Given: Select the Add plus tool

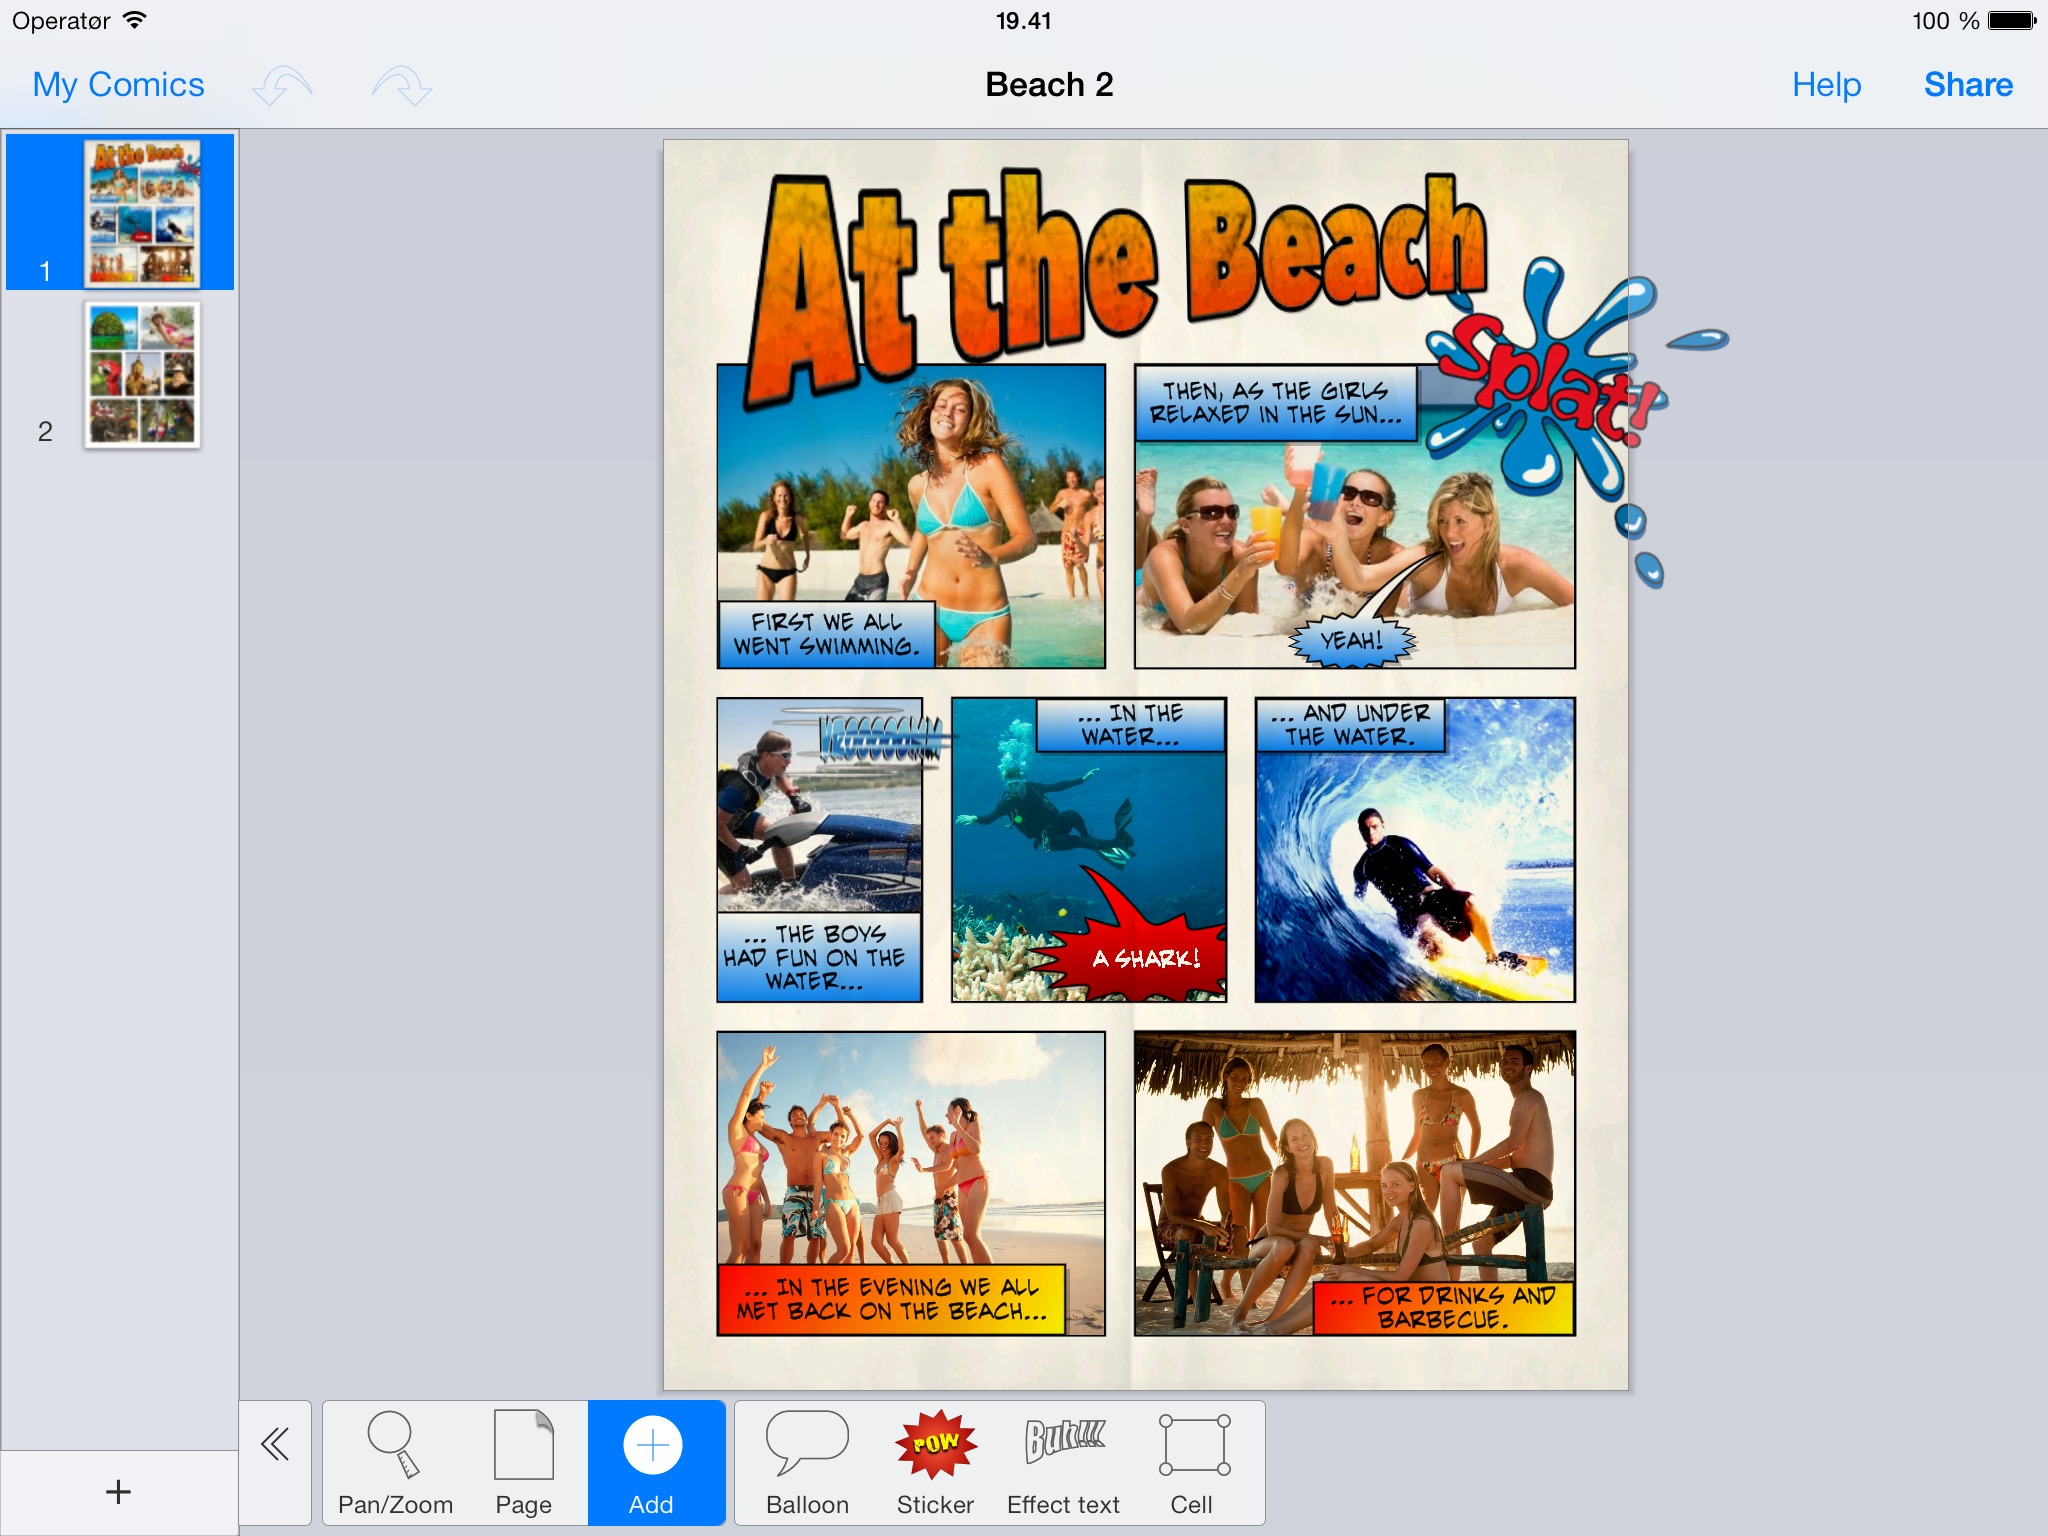Looking at the screenshot, I should pos(654,1463).
